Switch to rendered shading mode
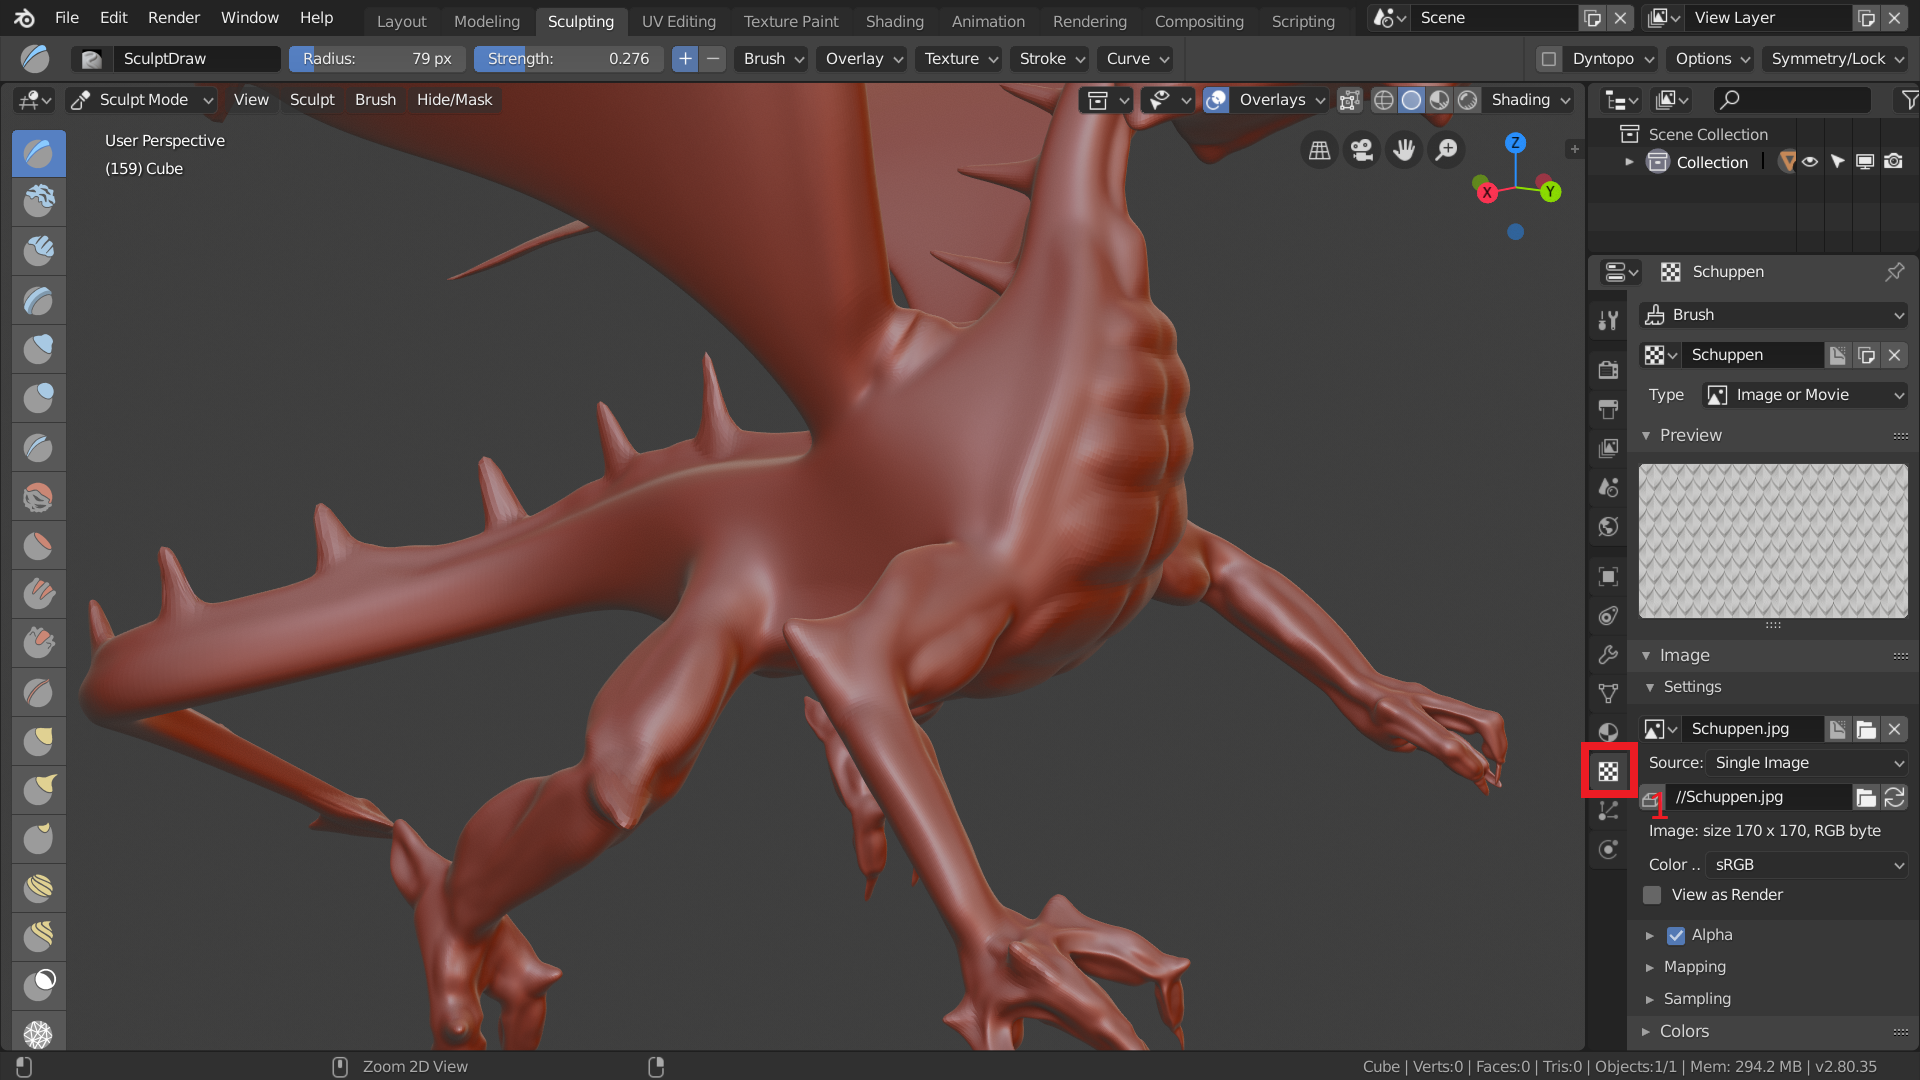Image resolution: width=1920 pixels, height=1080 pixels. pos(1467,100)
